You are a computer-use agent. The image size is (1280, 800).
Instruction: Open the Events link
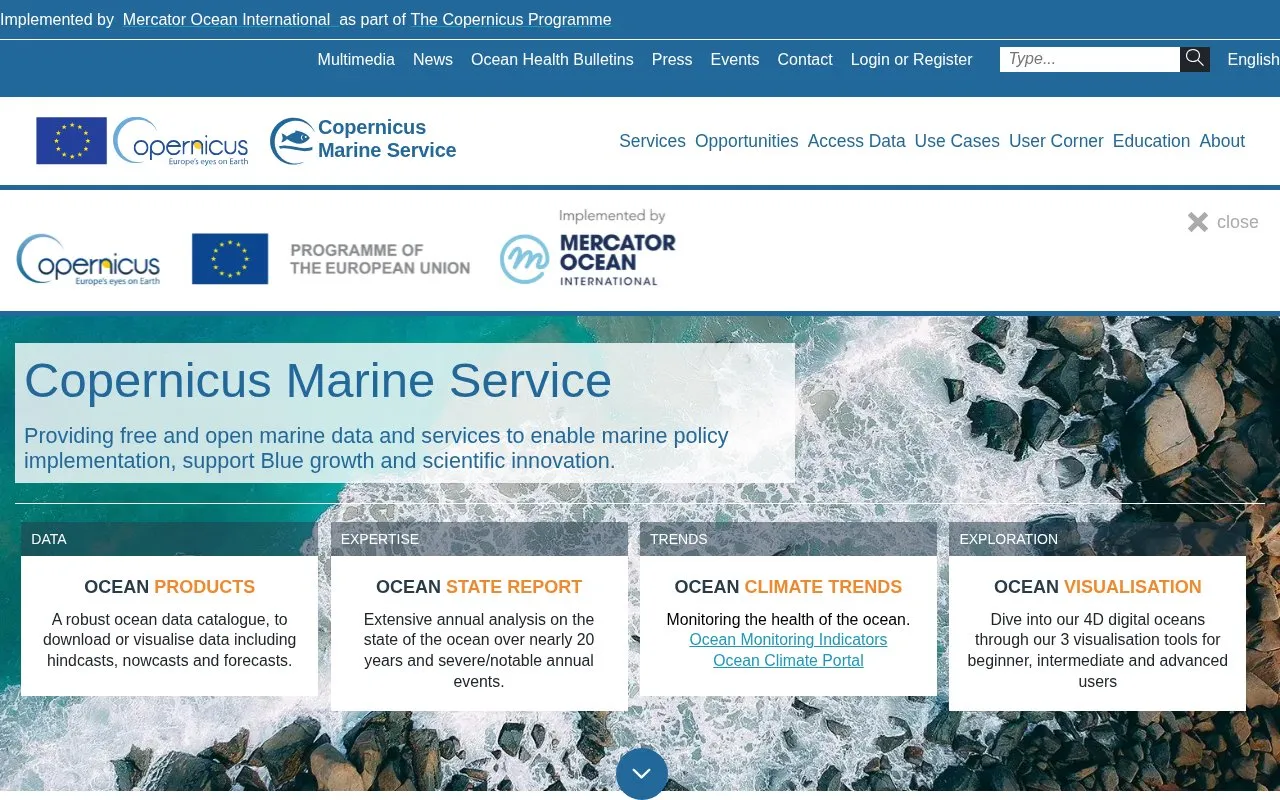tap(735, 59)
